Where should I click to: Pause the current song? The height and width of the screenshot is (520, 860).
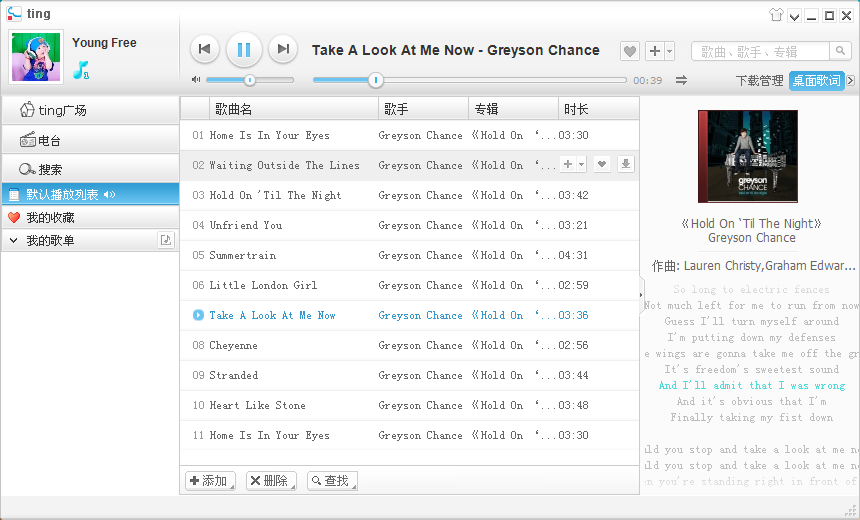click(x=244, y=50)
